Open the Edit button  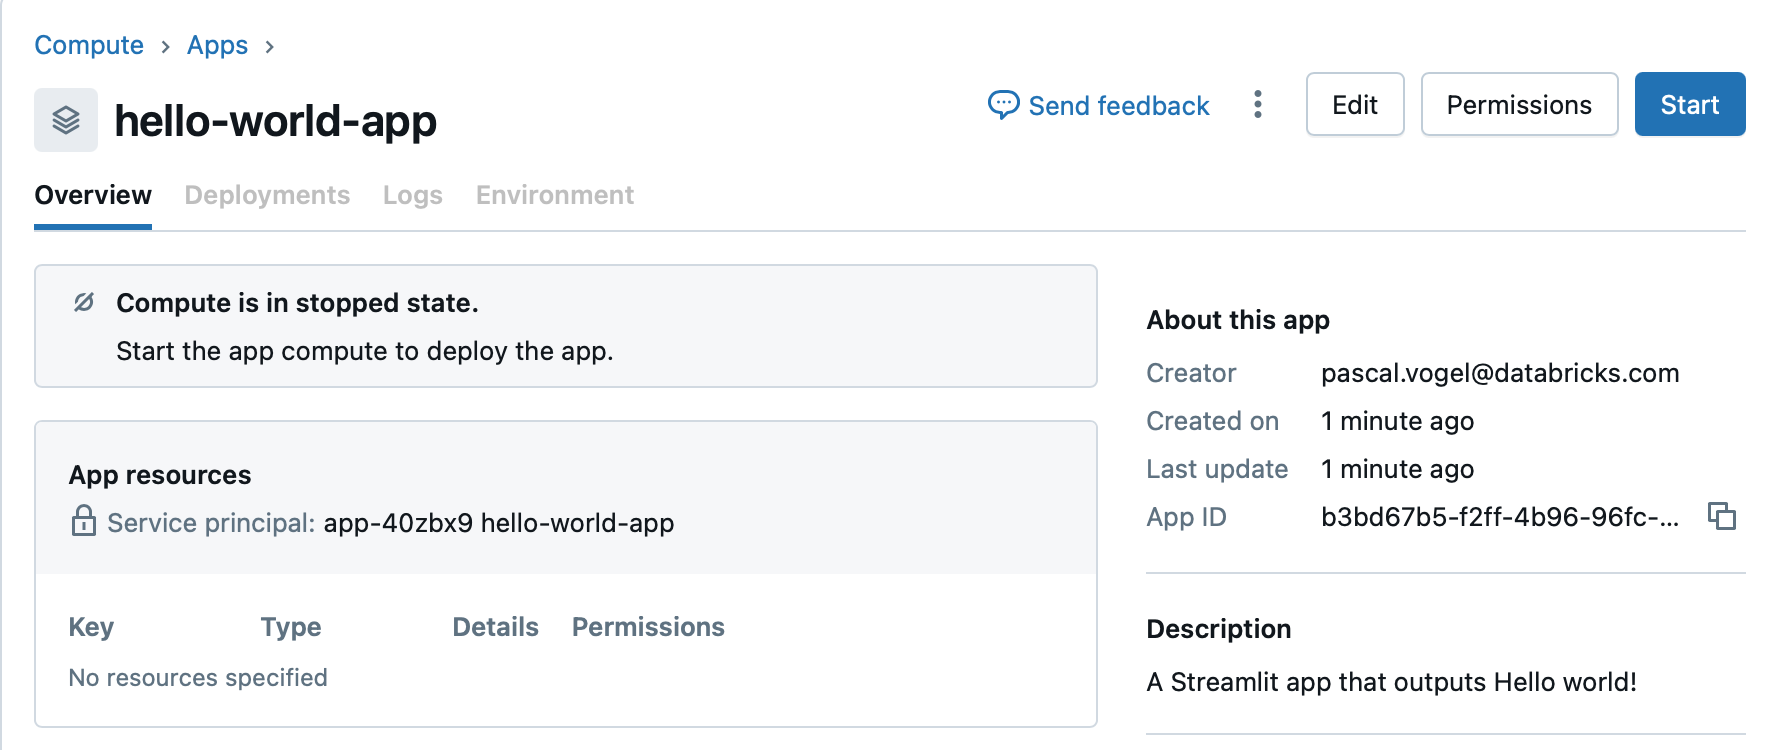[x=1355, y=104]
